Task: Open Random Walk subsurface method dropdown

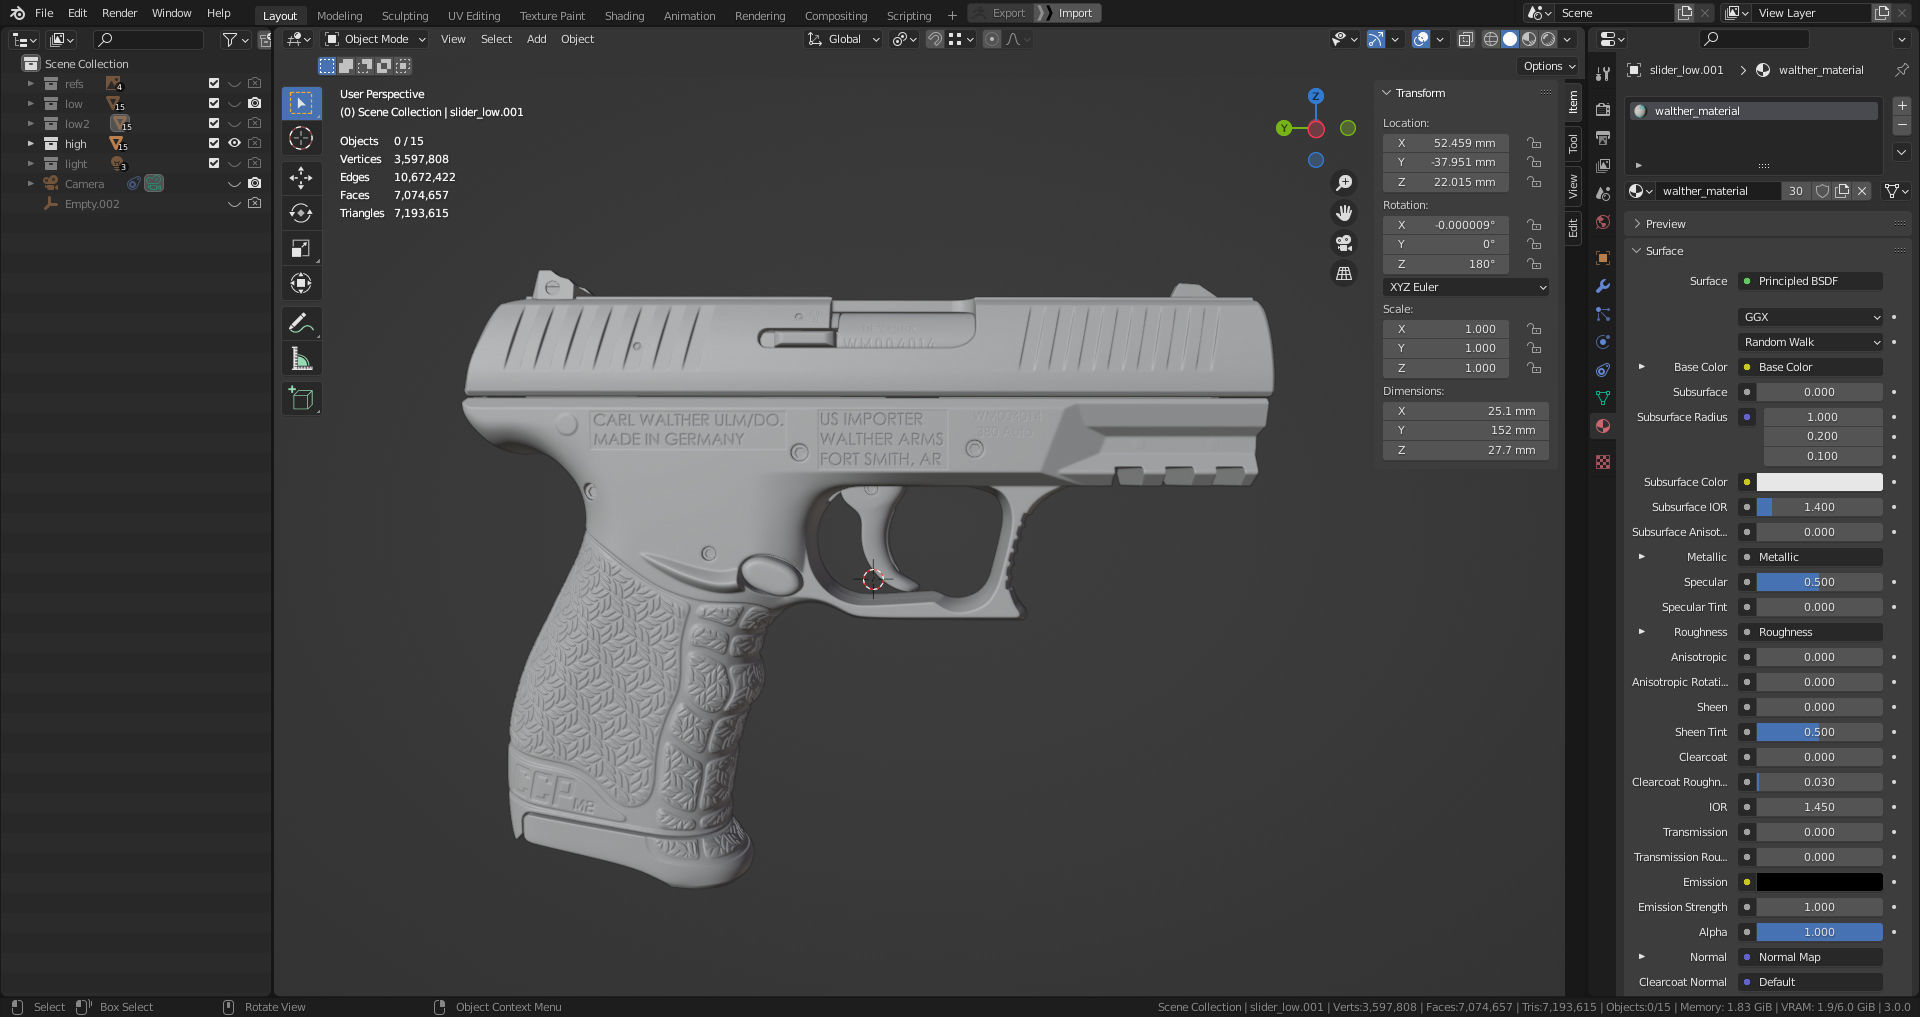Action: click(x=1811, y=342)
